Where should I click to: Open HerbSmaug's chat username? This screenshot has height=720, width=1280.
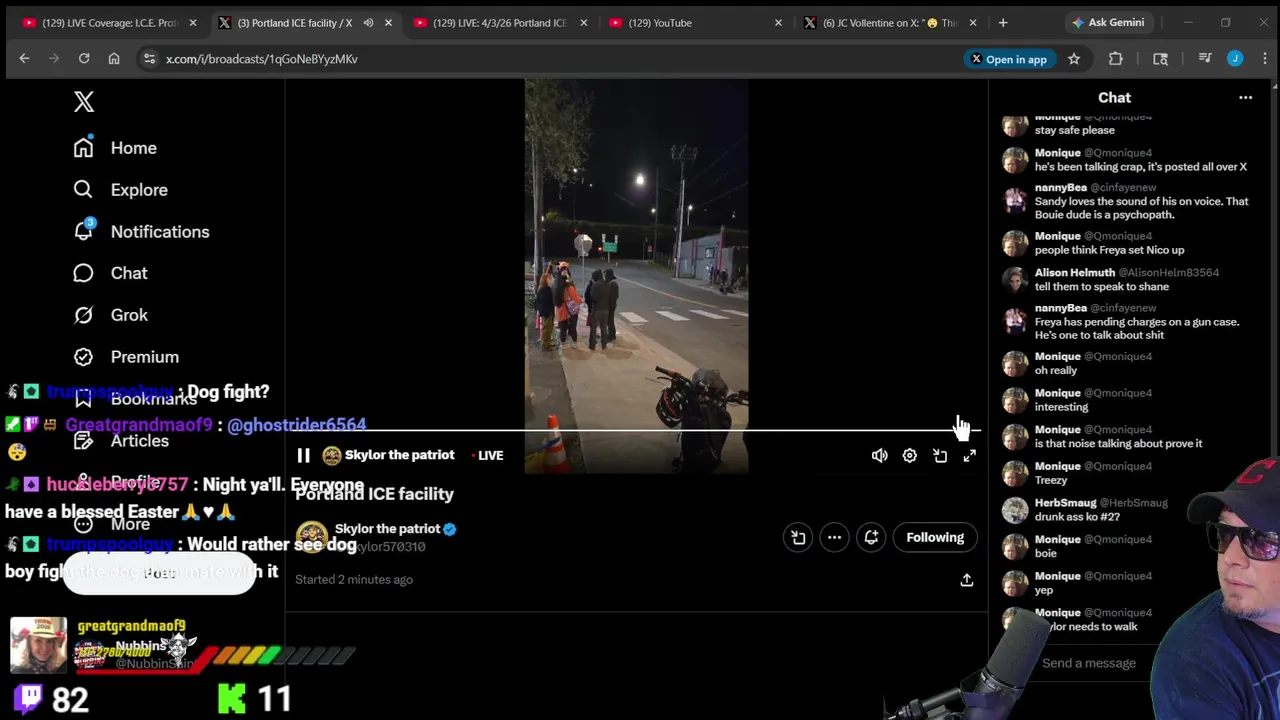click(x=1065, y=503)
